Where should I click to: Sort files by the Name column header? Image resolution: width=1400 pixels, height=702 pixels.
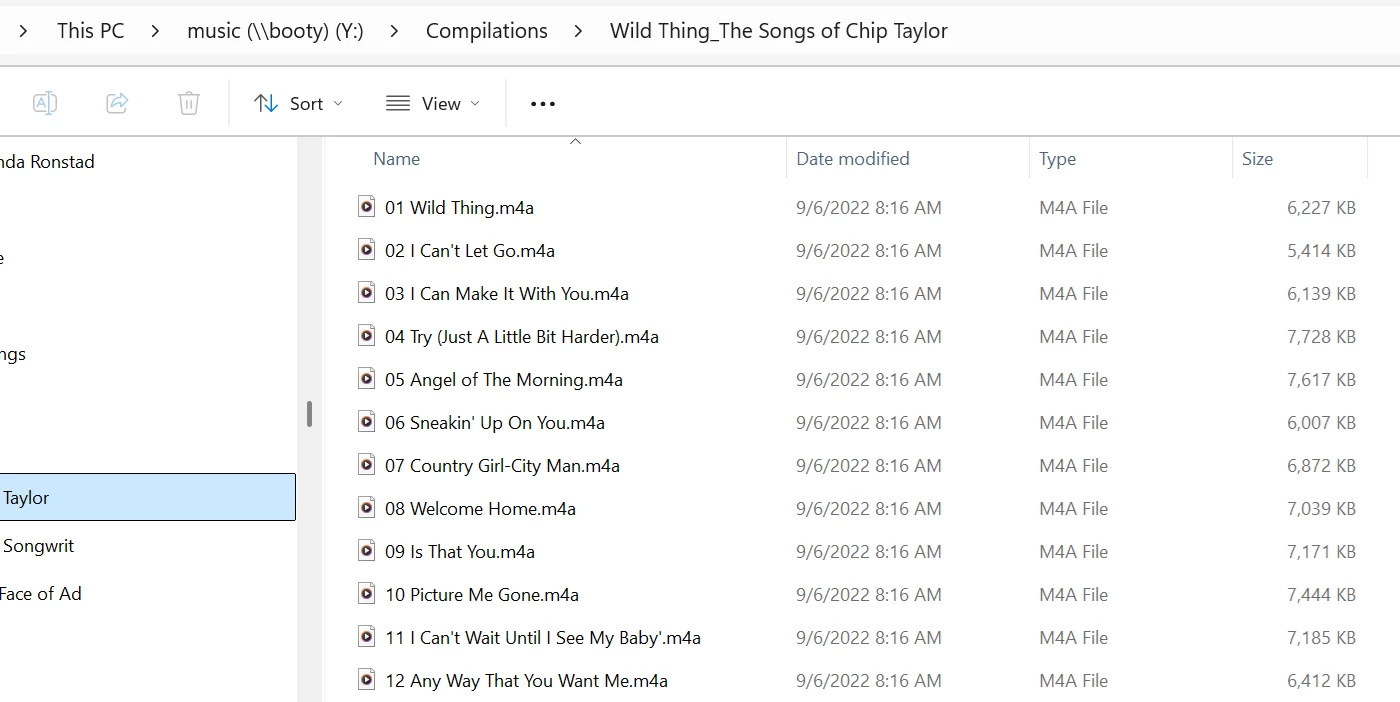(396, 159)
